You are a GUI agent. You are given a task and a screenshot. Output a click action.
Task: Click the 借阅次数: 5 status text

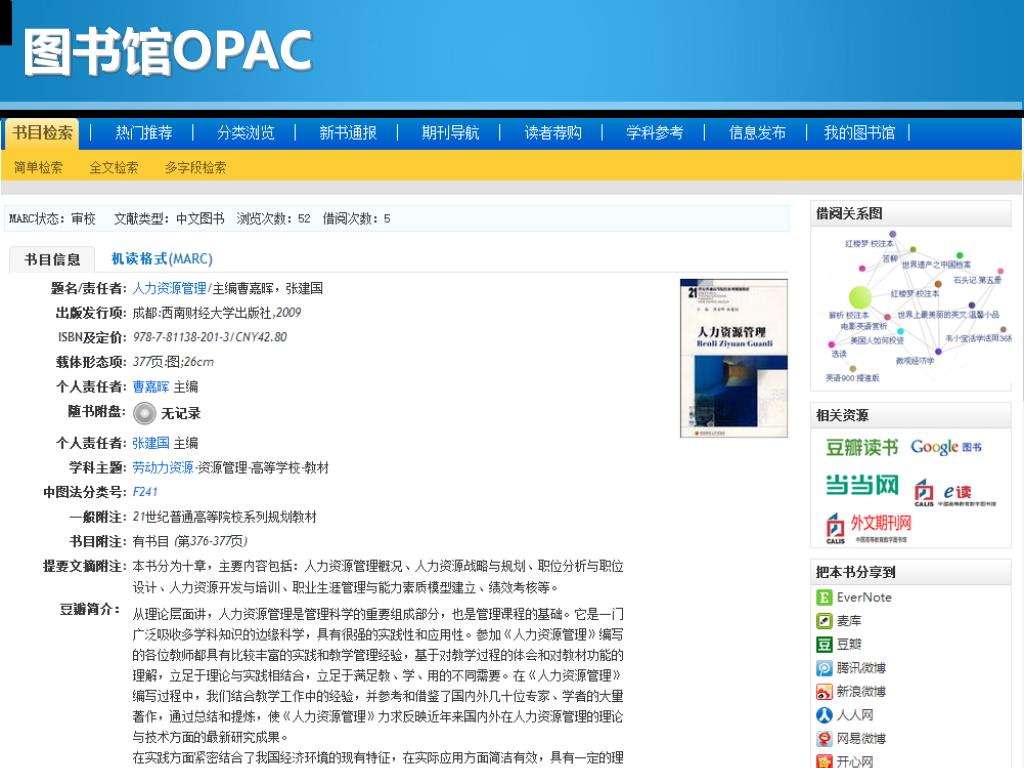pyautogui.click(x=357, y=219)
